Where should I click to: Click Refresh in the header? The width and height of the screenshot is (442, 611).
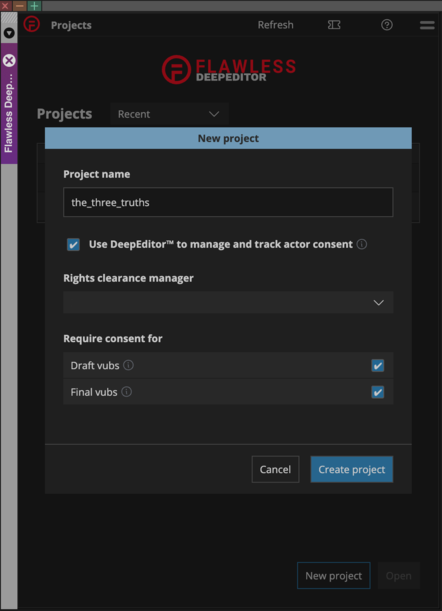(x=275, y=25)
